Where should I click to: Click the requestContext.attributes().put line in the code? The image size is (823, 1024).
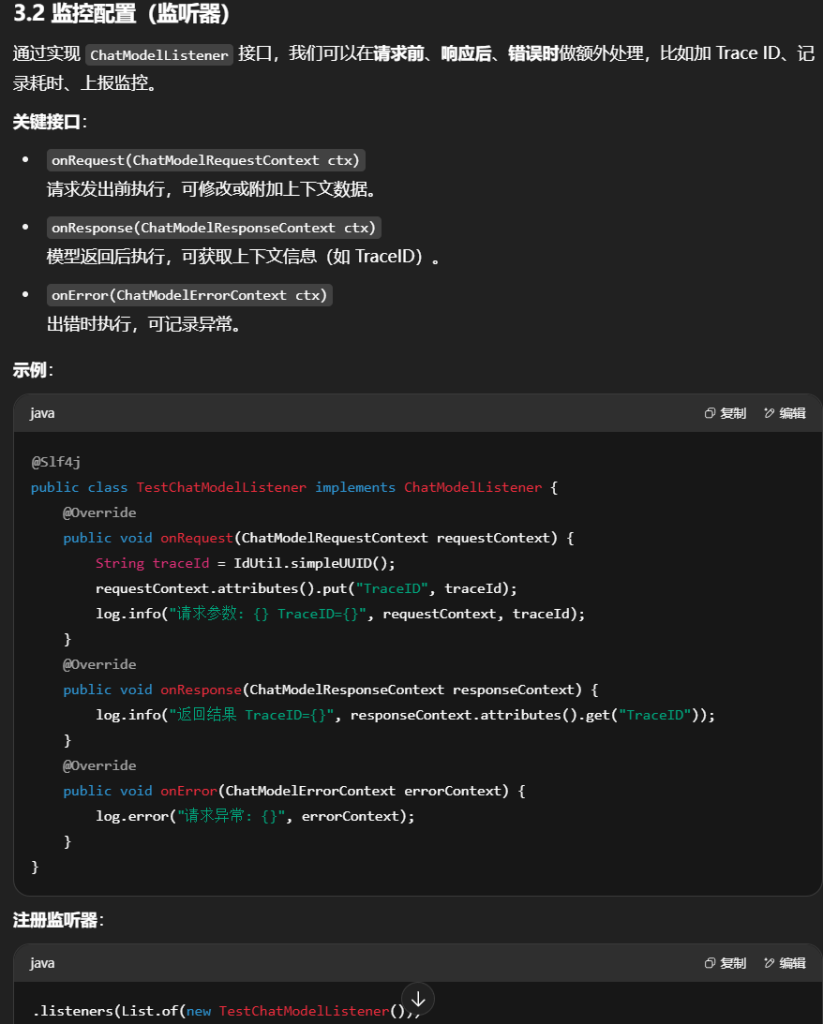pyautogui.click(x=306, y=588)
